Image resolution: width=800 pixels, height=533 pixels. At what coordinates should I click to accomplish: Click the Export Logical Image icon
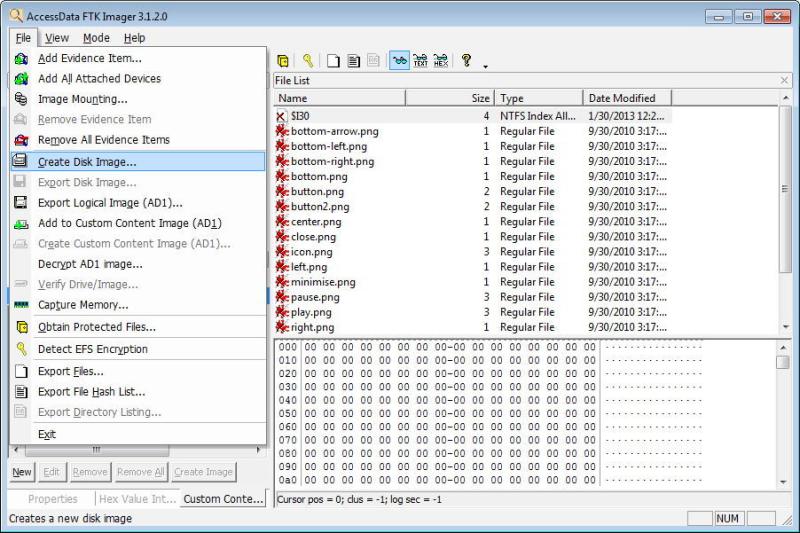(20, 202)
